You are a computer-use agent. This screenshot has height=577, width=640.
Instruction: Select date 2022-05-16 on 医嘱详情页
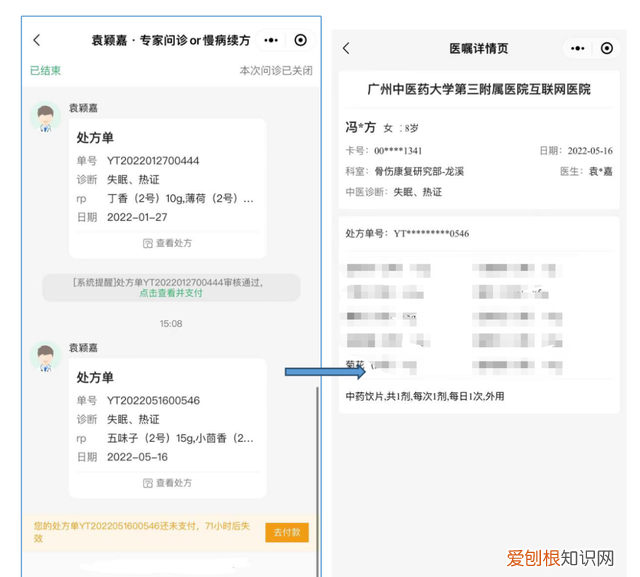590,151
